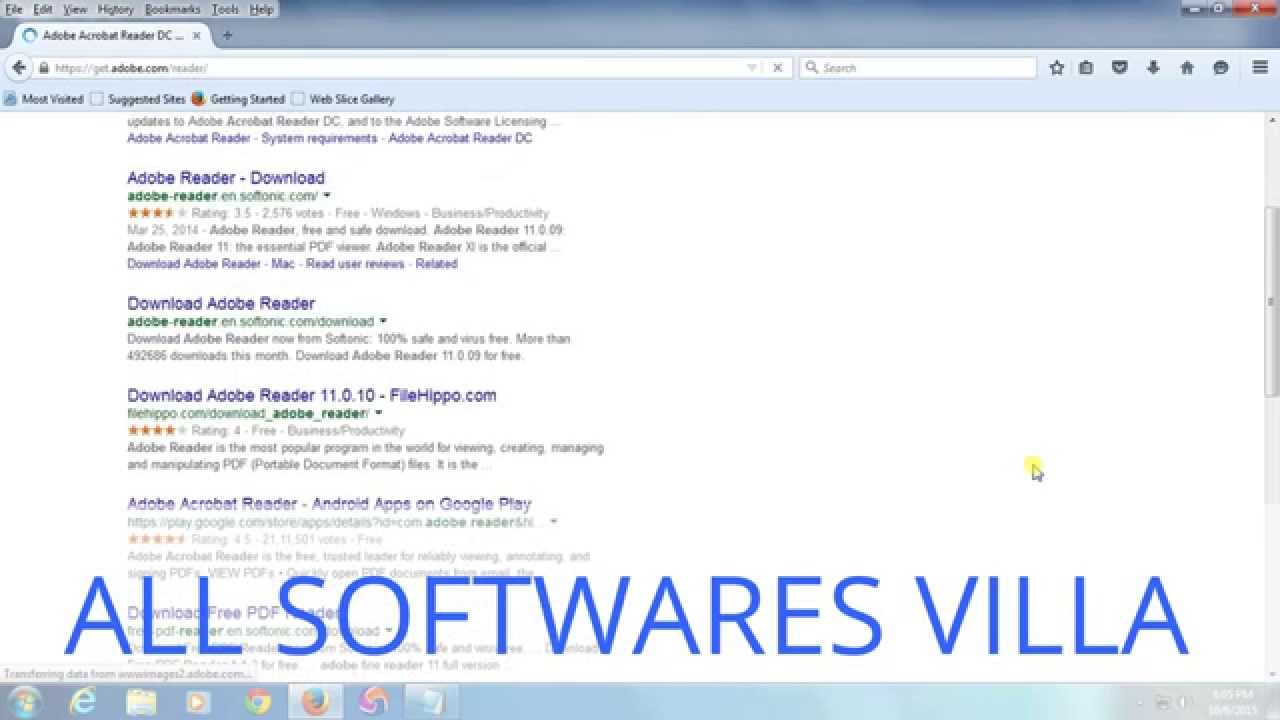Follow the 'System requirements' sitelink

click(319, 138)
